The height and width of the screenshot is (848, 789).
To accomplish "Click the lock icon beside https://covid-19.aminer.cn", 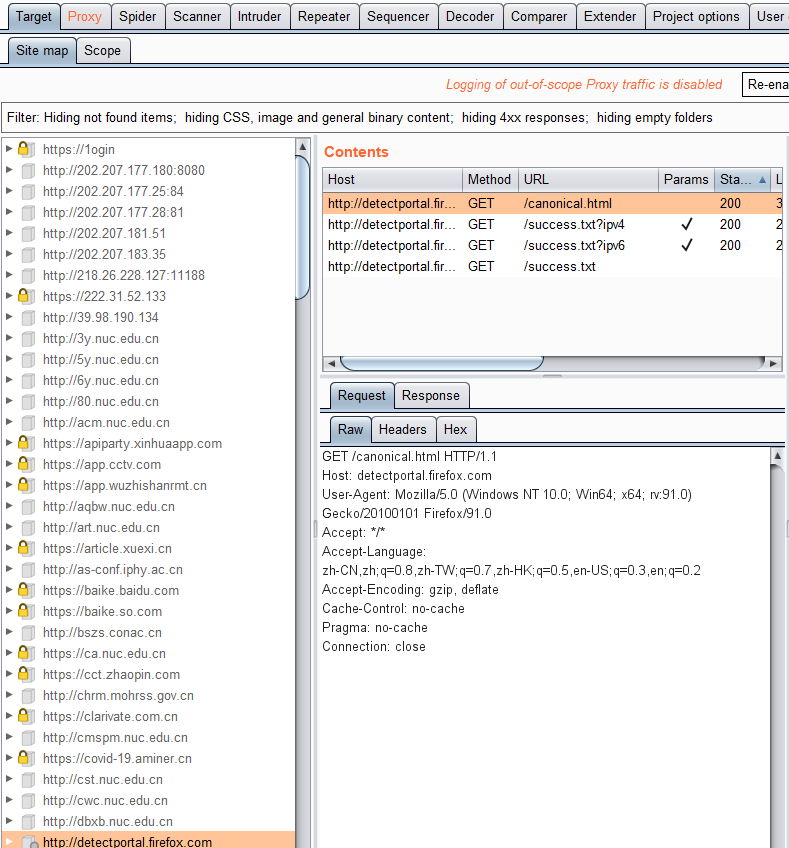I will pyautogui.click(x=24, y=758).
